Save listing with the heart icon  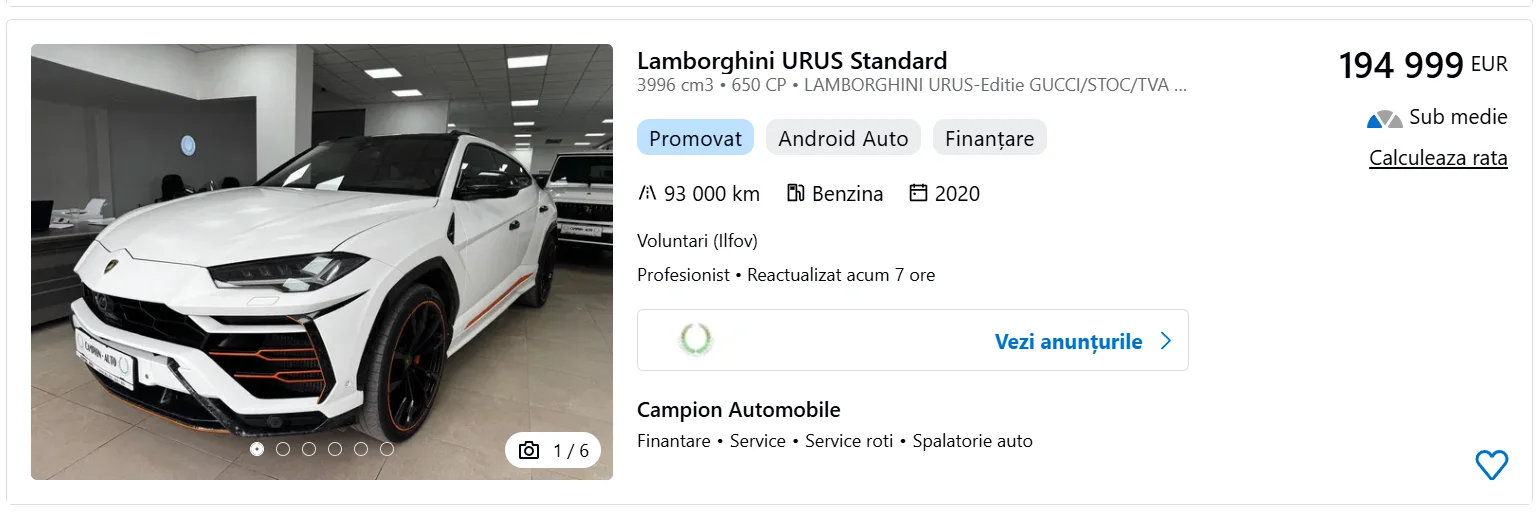(1491, 464)
